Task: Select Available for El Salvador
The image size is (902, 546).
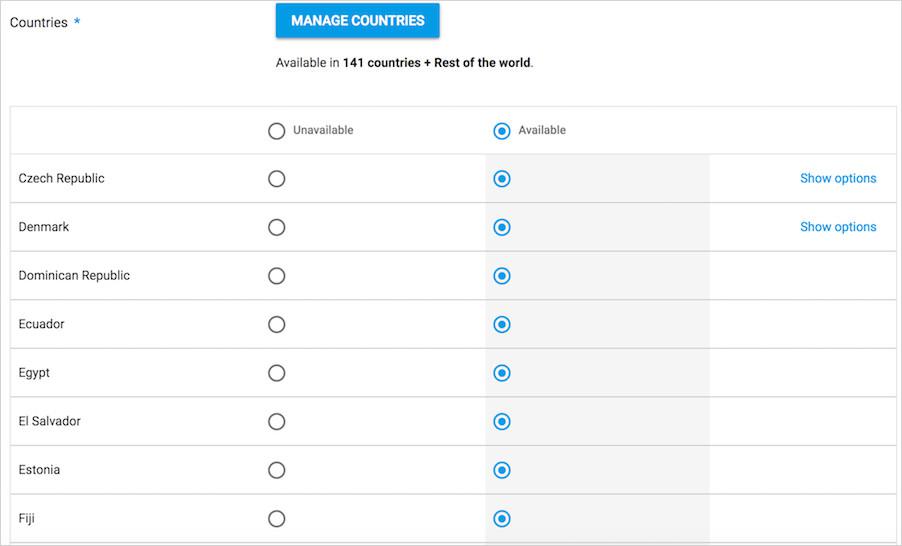Action: pyautogui.click(x=502, y=422)
